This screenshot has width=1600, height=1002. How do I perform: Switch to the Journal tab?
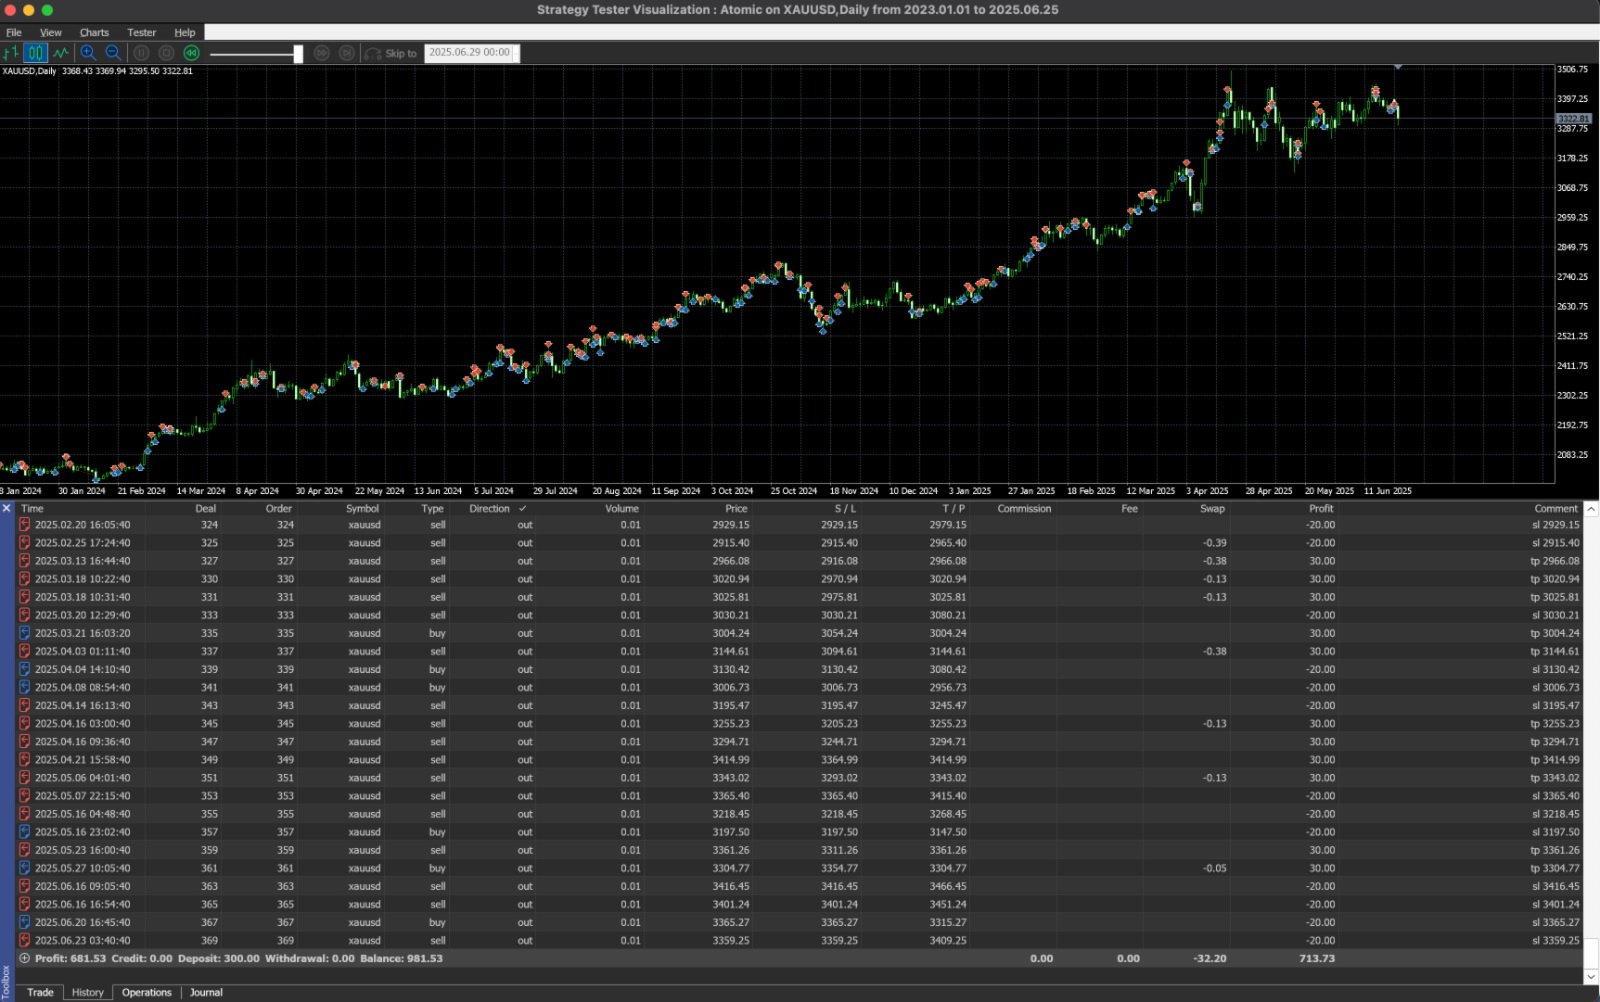(x=206, y=992)
